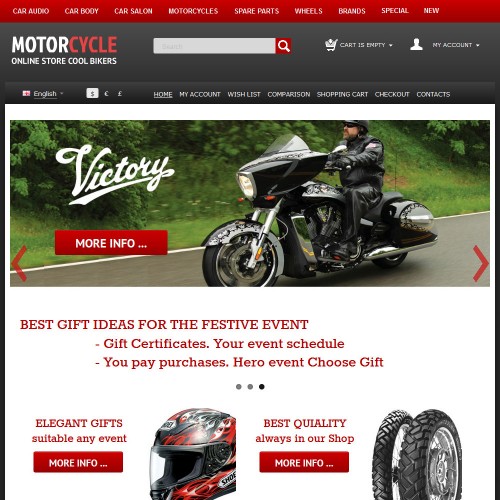Select the dollar currency symbol

pyautogui.click(x=92, y=93)
